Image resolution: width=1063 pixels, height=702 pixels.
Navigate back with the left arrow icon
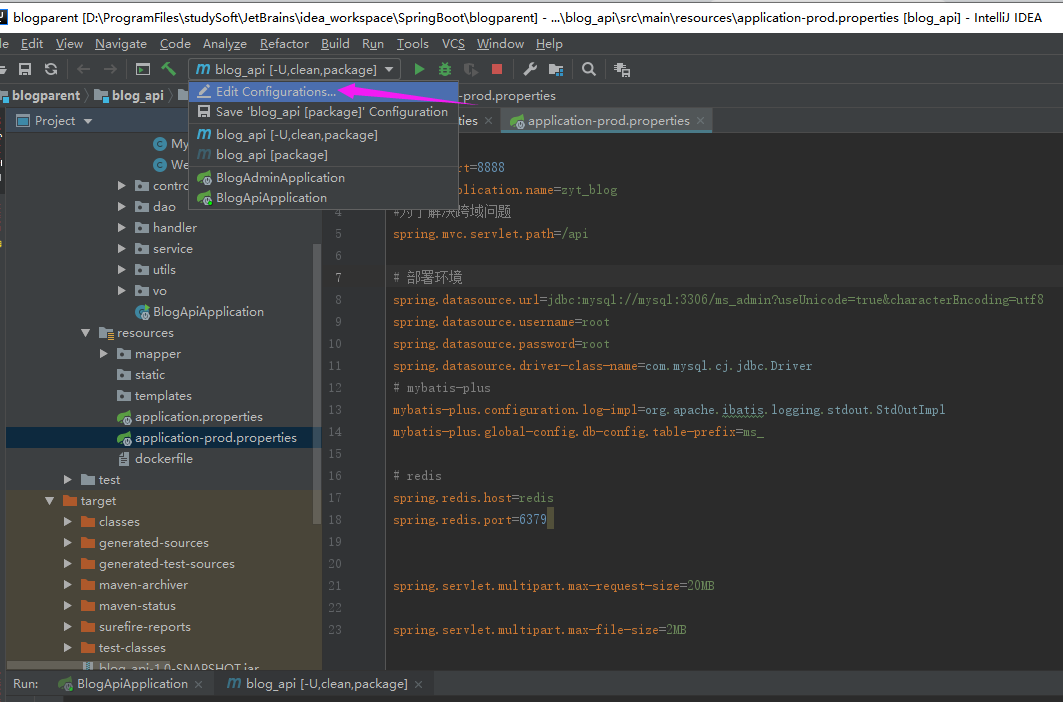[x=83, y=69]
